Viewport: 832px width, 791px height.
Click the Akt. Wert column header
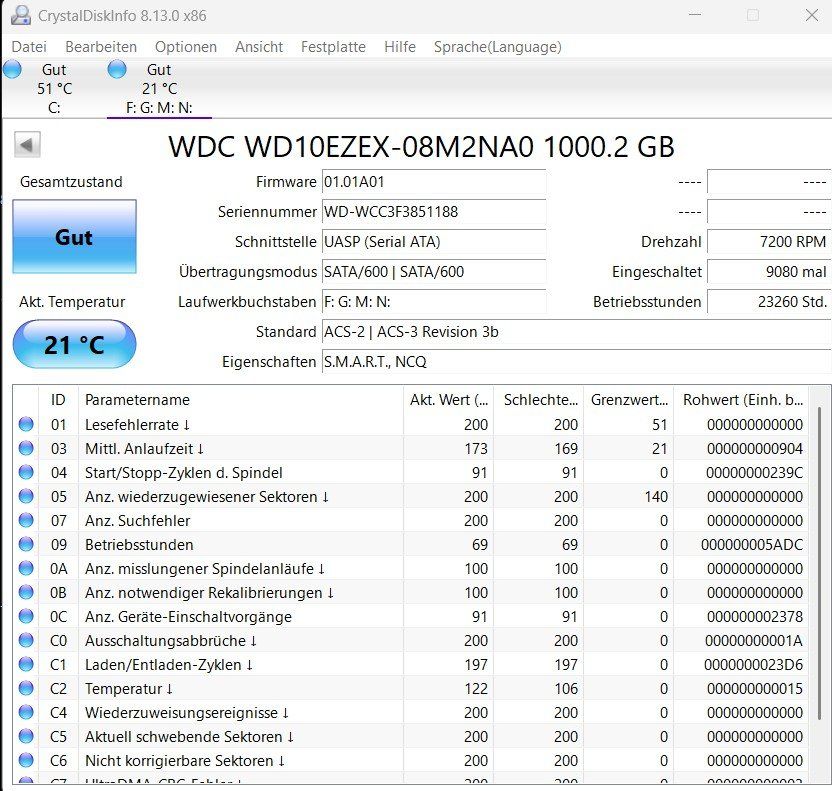448,399
